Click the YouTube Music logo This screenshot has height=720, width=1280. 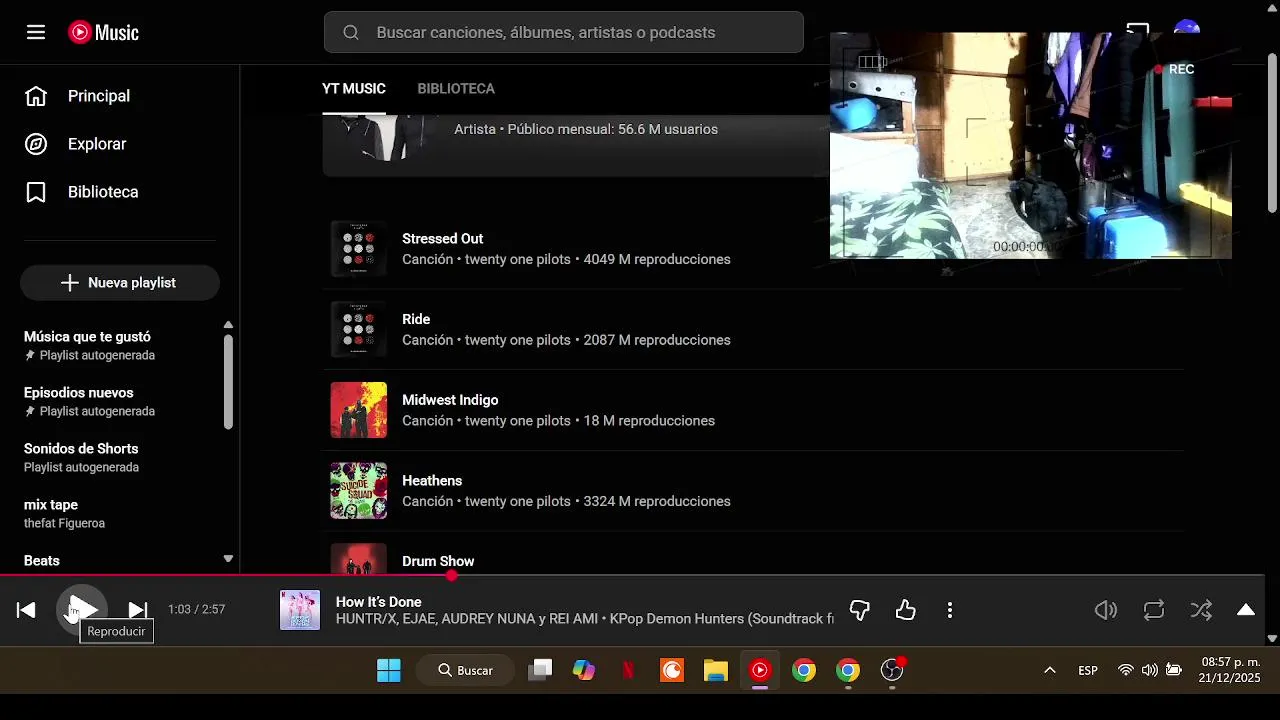click(103, 32)
